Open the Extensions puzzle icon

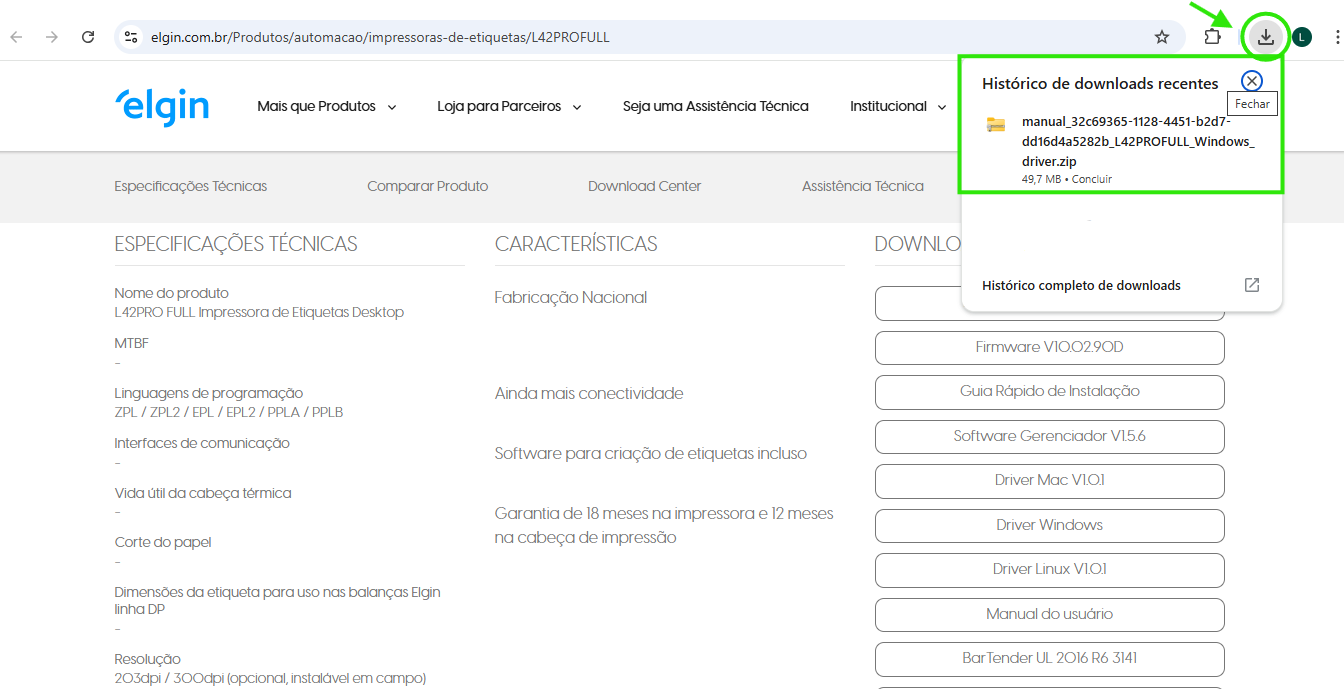pos(1212,37)
